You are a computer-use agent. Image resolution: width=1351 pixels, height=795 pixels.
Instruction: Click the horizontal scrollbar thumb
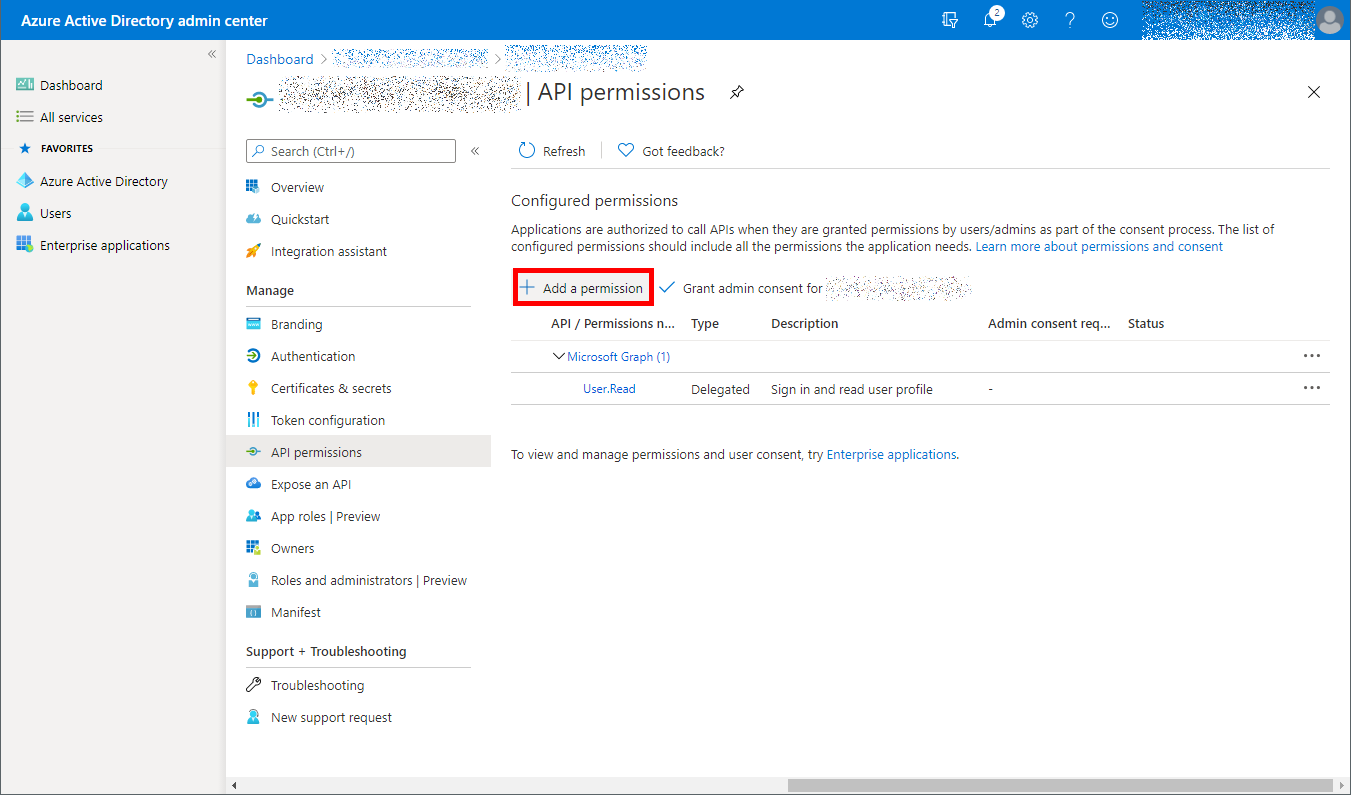(x=1060, y=786)
